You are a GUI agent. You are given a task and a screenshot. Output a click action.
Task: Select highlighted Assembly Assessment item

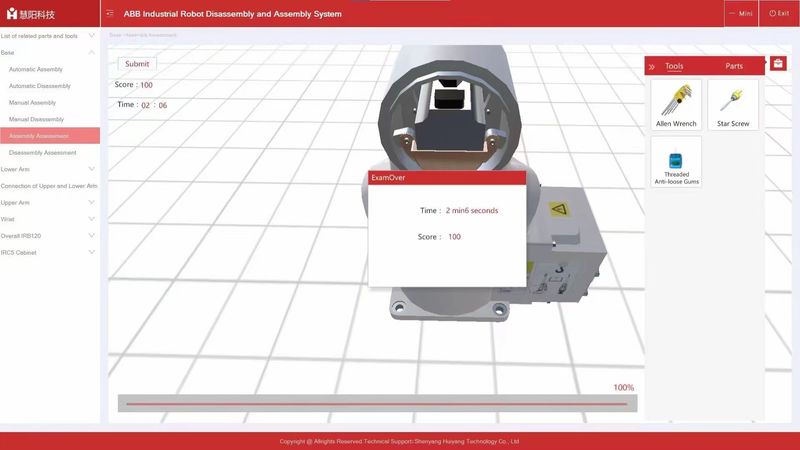[49, 136]
